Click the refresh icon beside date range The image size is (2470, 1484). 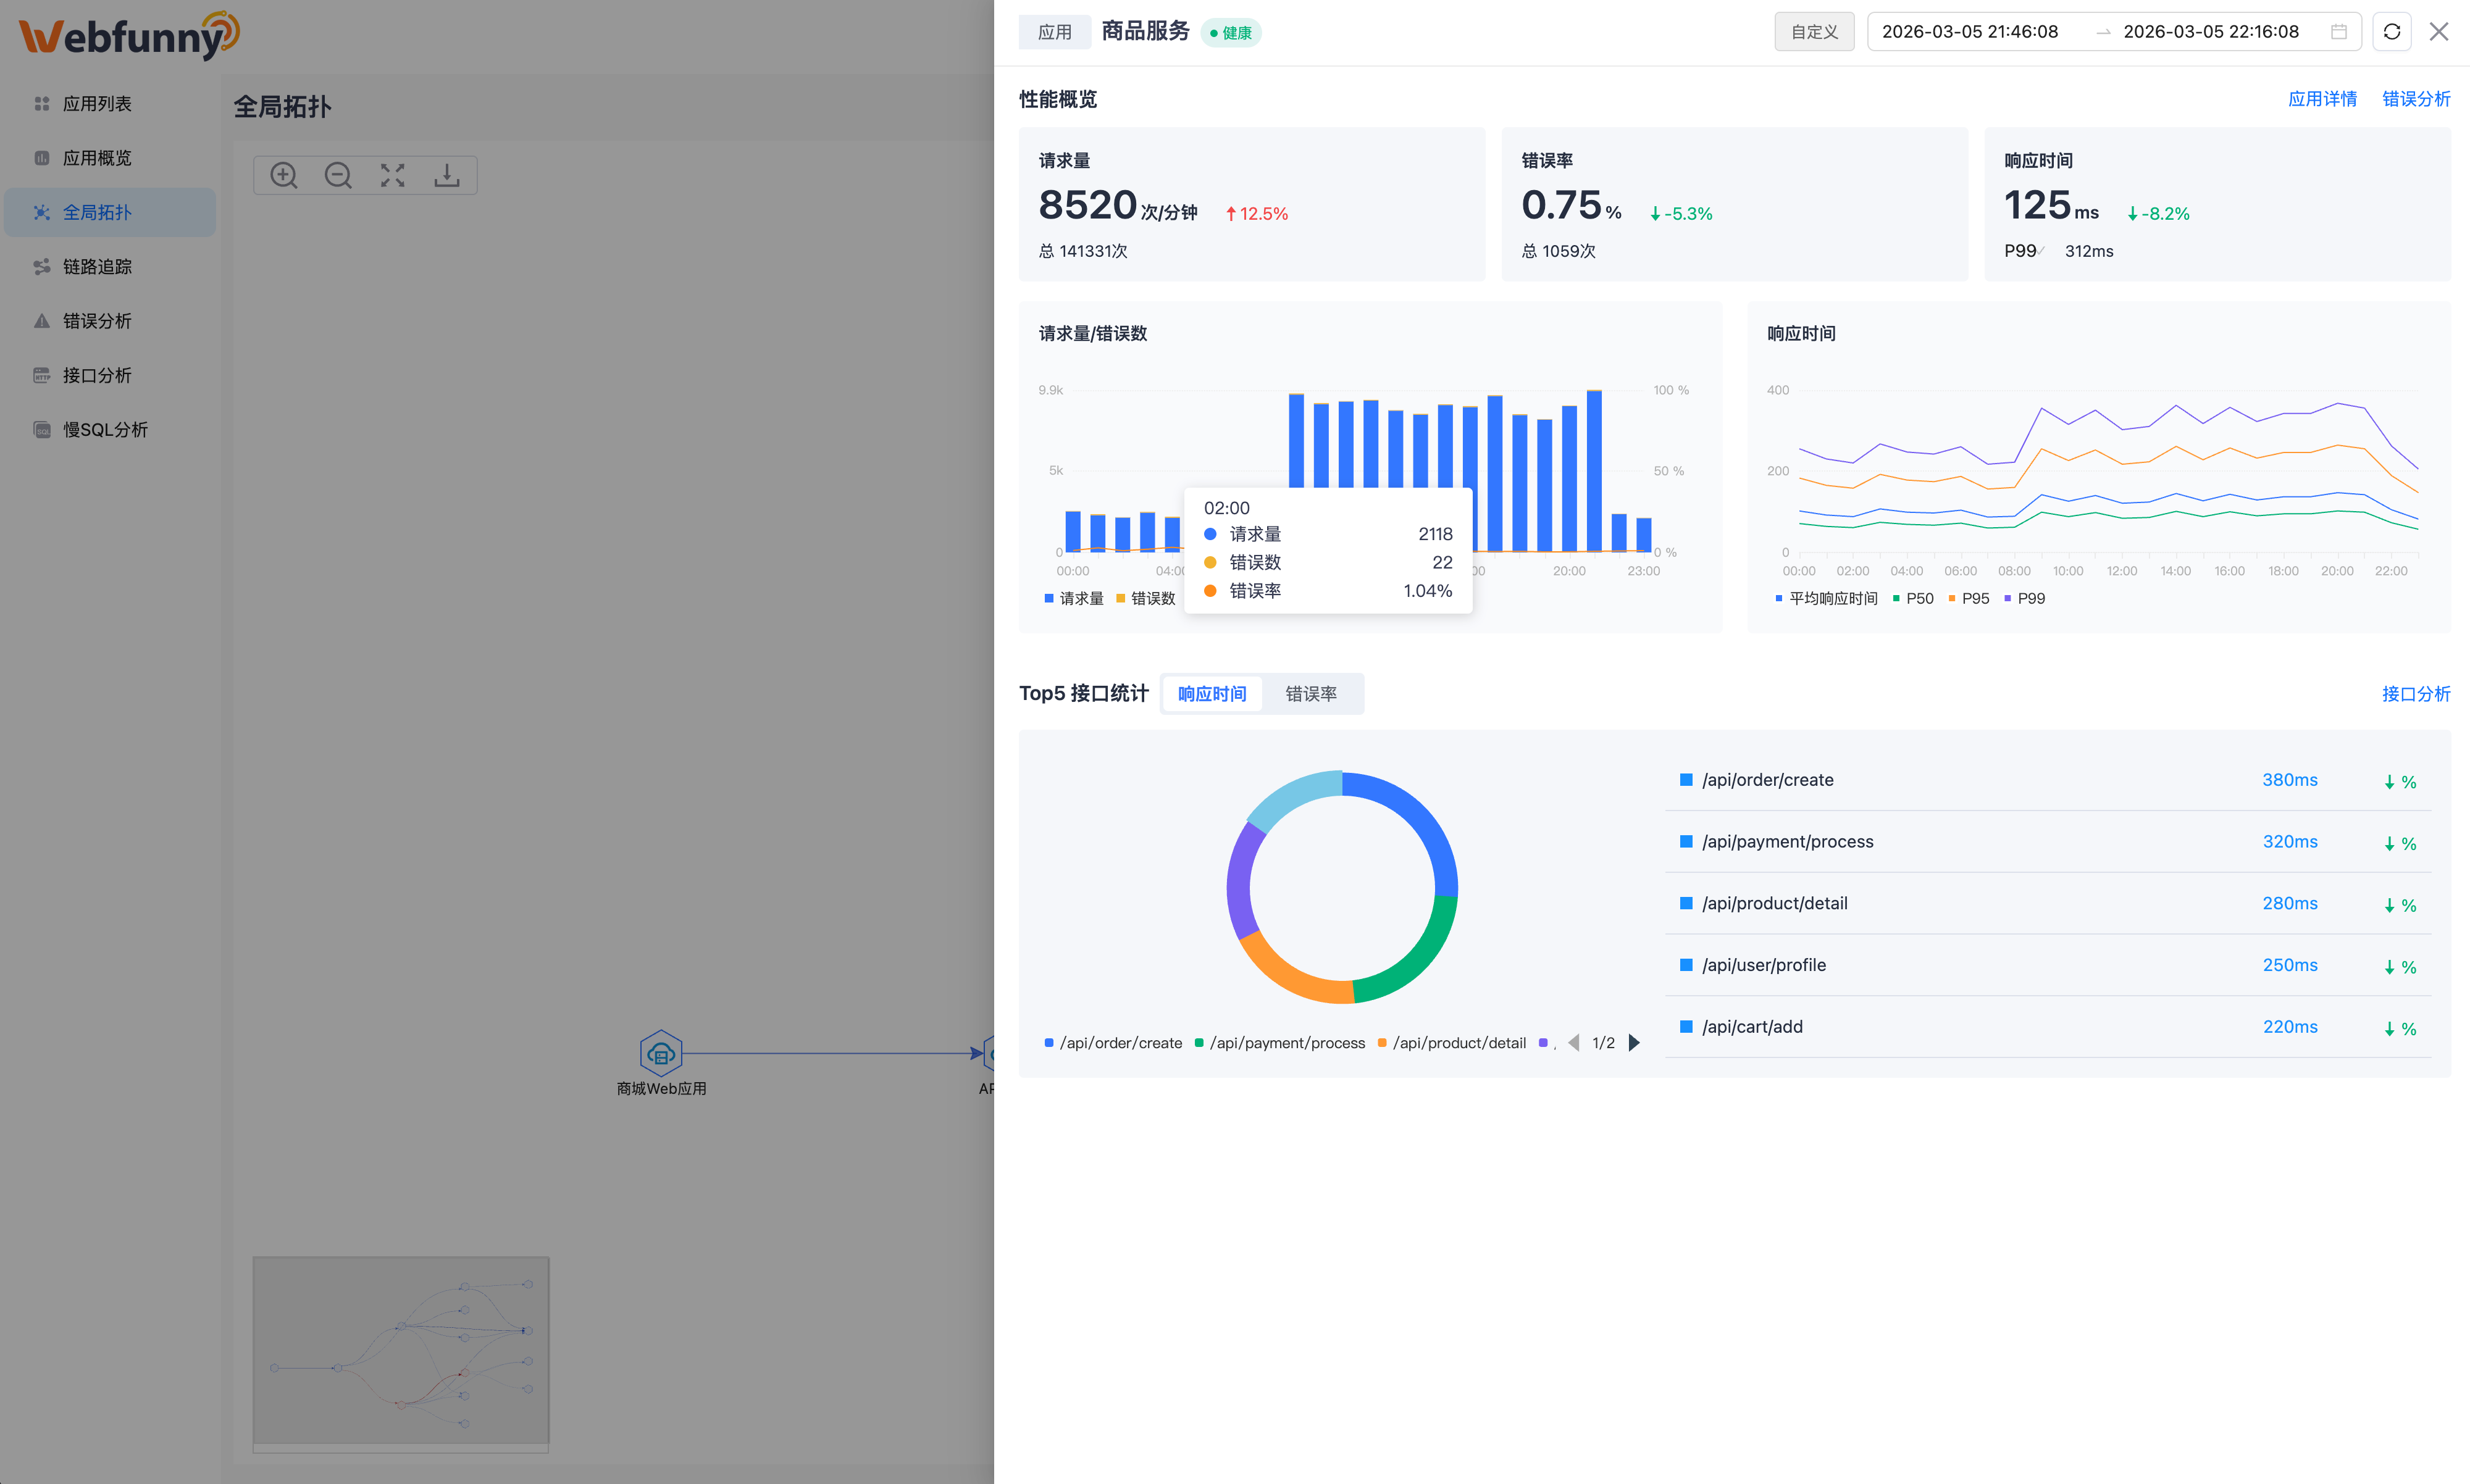click(2391, 32)
